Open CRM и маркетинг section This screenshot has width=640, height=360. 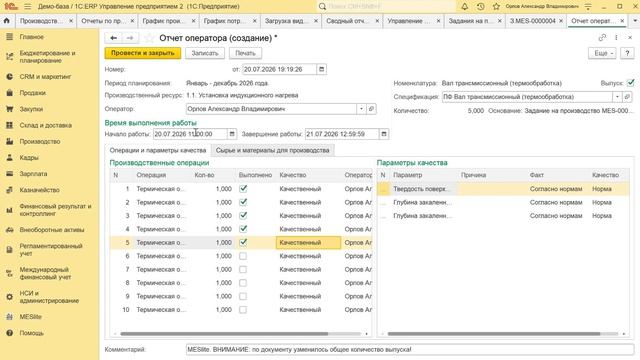tap(45, 77)
